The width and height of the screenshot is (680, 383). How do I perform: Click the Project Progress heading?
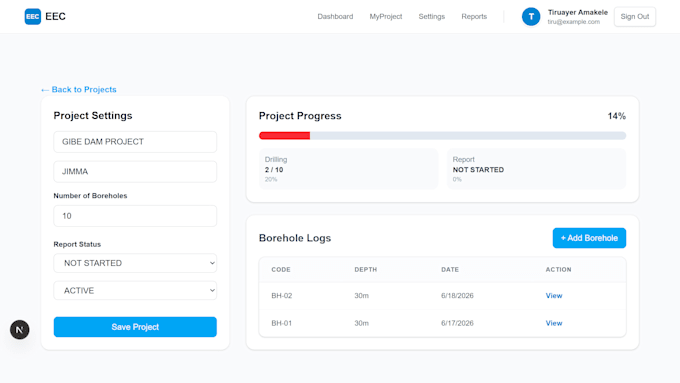(x=300, y=116)
